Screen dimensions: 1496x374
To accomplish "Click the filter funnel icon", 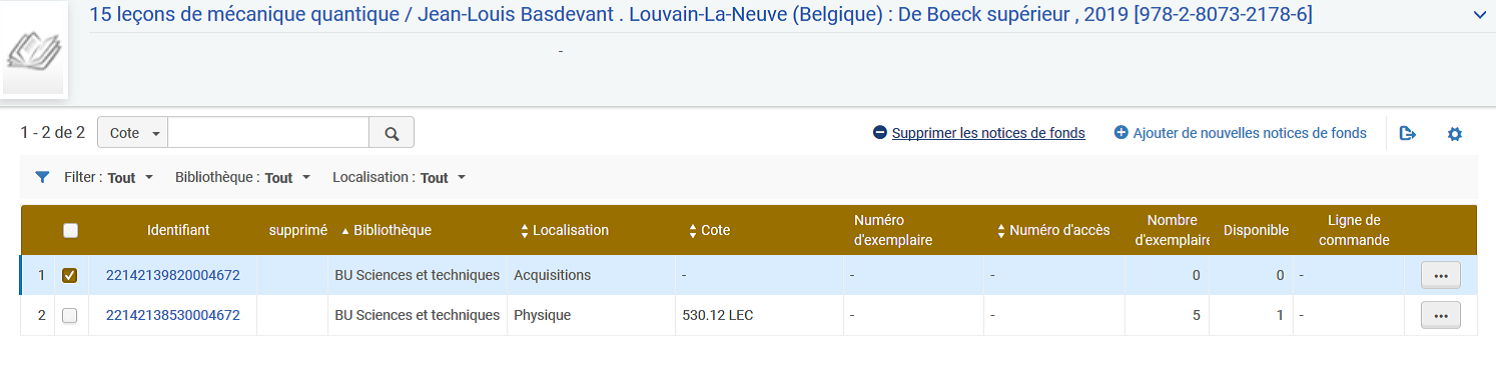I will [42, 177].
